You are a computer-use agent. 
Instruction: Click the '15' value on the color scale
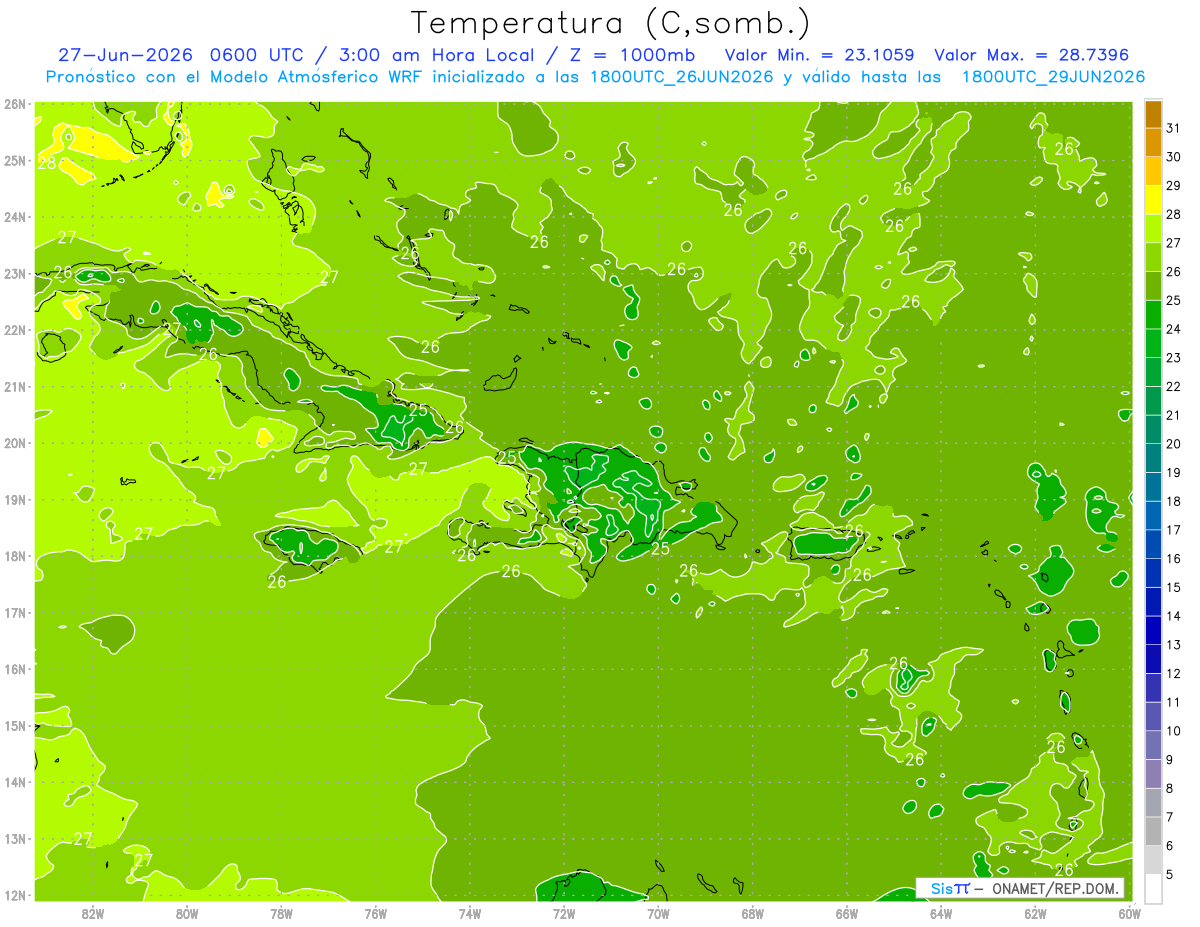(x=1173, y=587)
